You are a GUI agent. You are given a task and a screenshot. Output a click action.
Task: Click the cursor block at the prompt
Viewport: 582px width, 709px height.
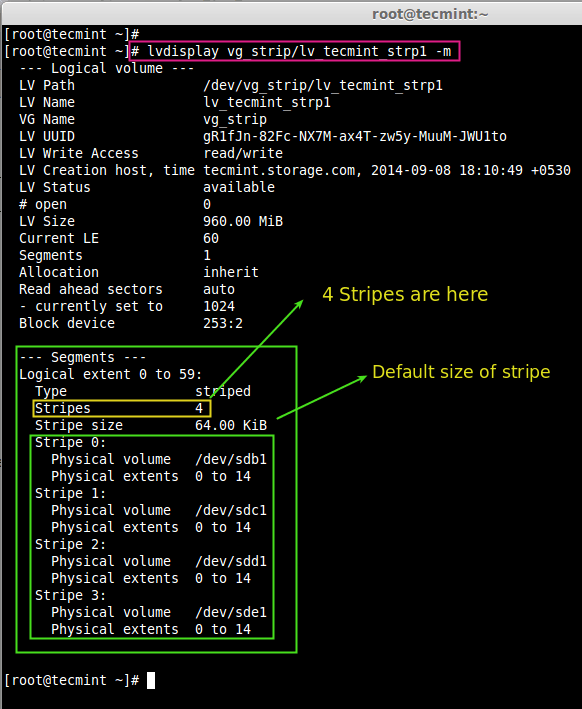(151, 680)
